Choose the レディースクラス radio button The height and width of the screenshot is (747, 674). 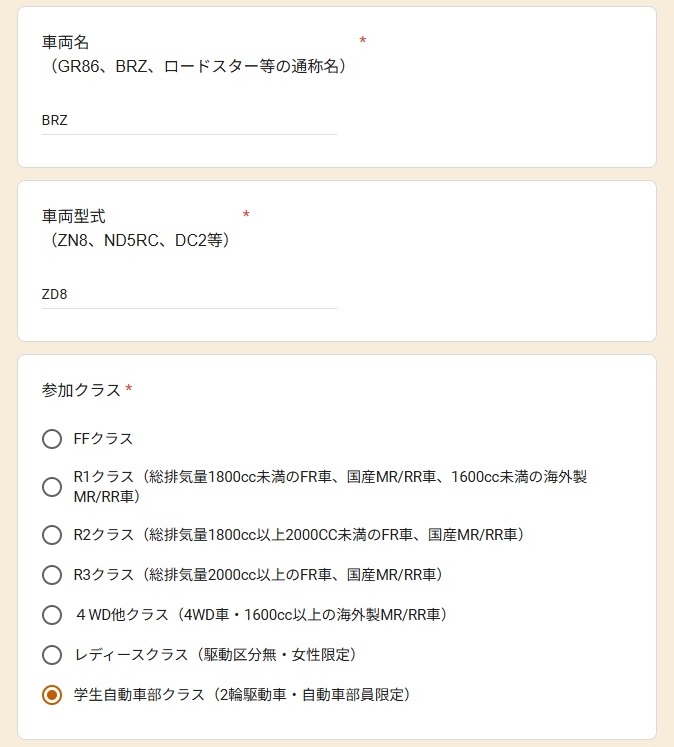pyautogui.click(x=52, y=655)
